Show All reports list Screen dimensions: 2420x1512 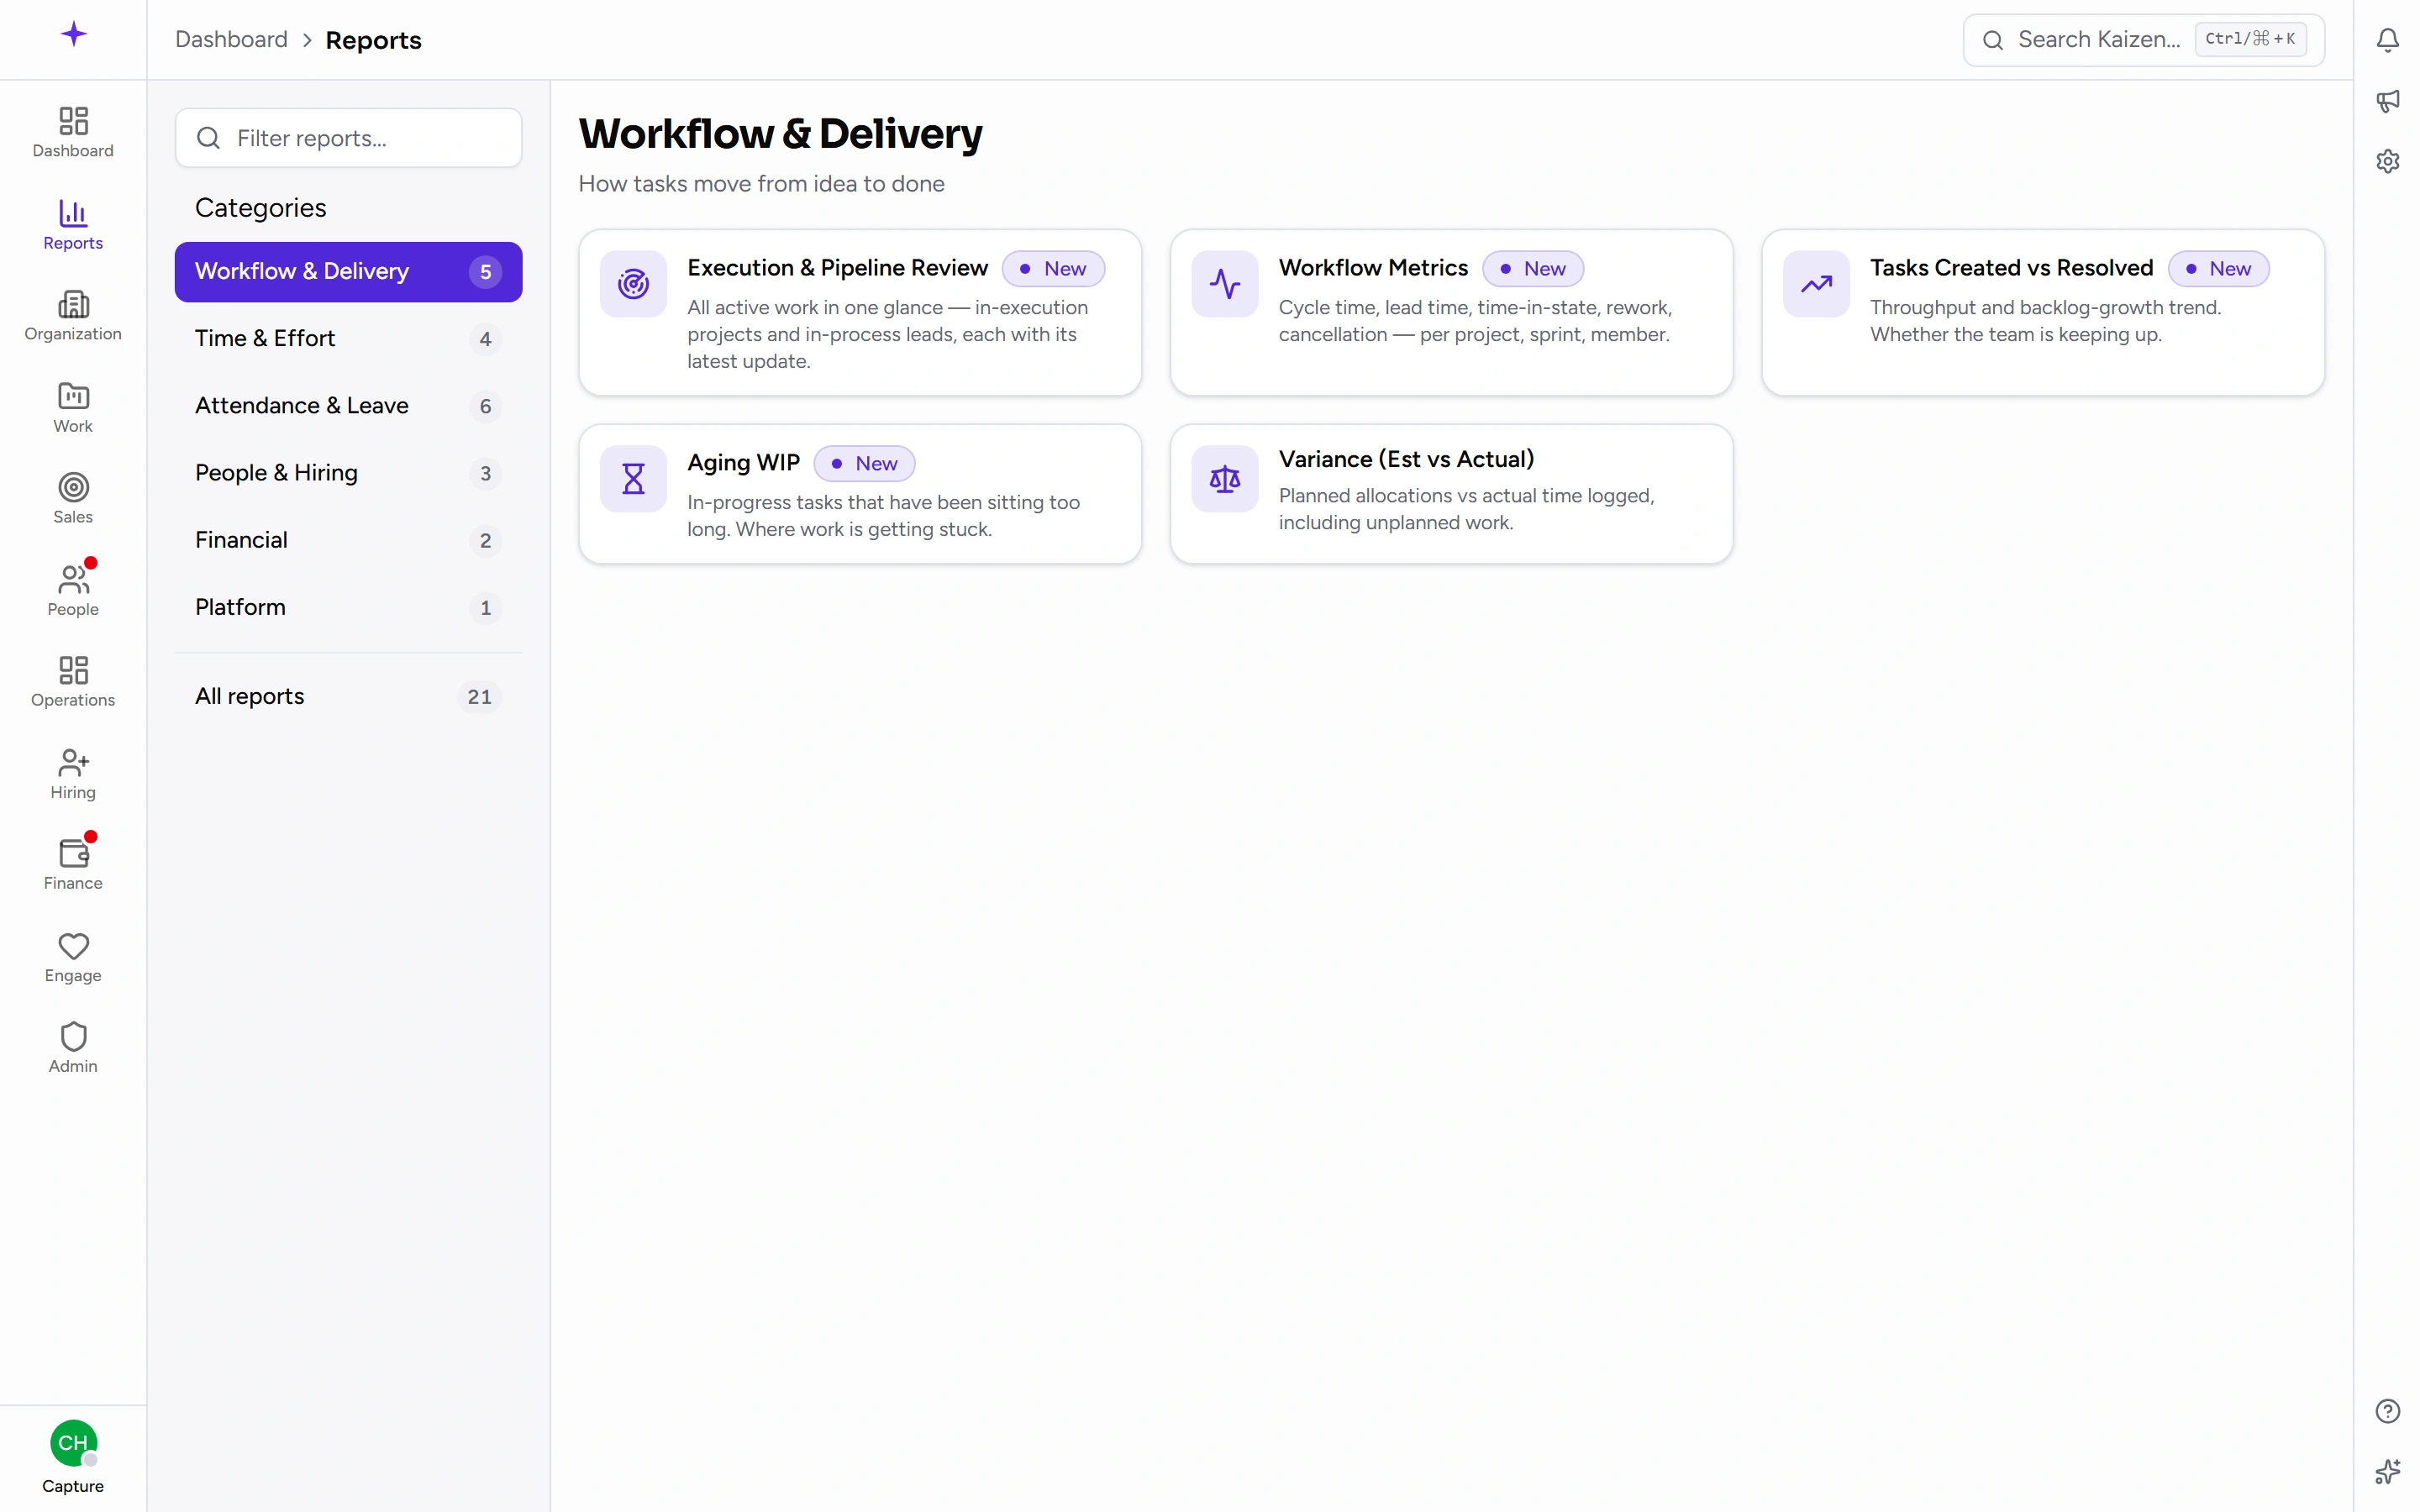pos(348,697)
